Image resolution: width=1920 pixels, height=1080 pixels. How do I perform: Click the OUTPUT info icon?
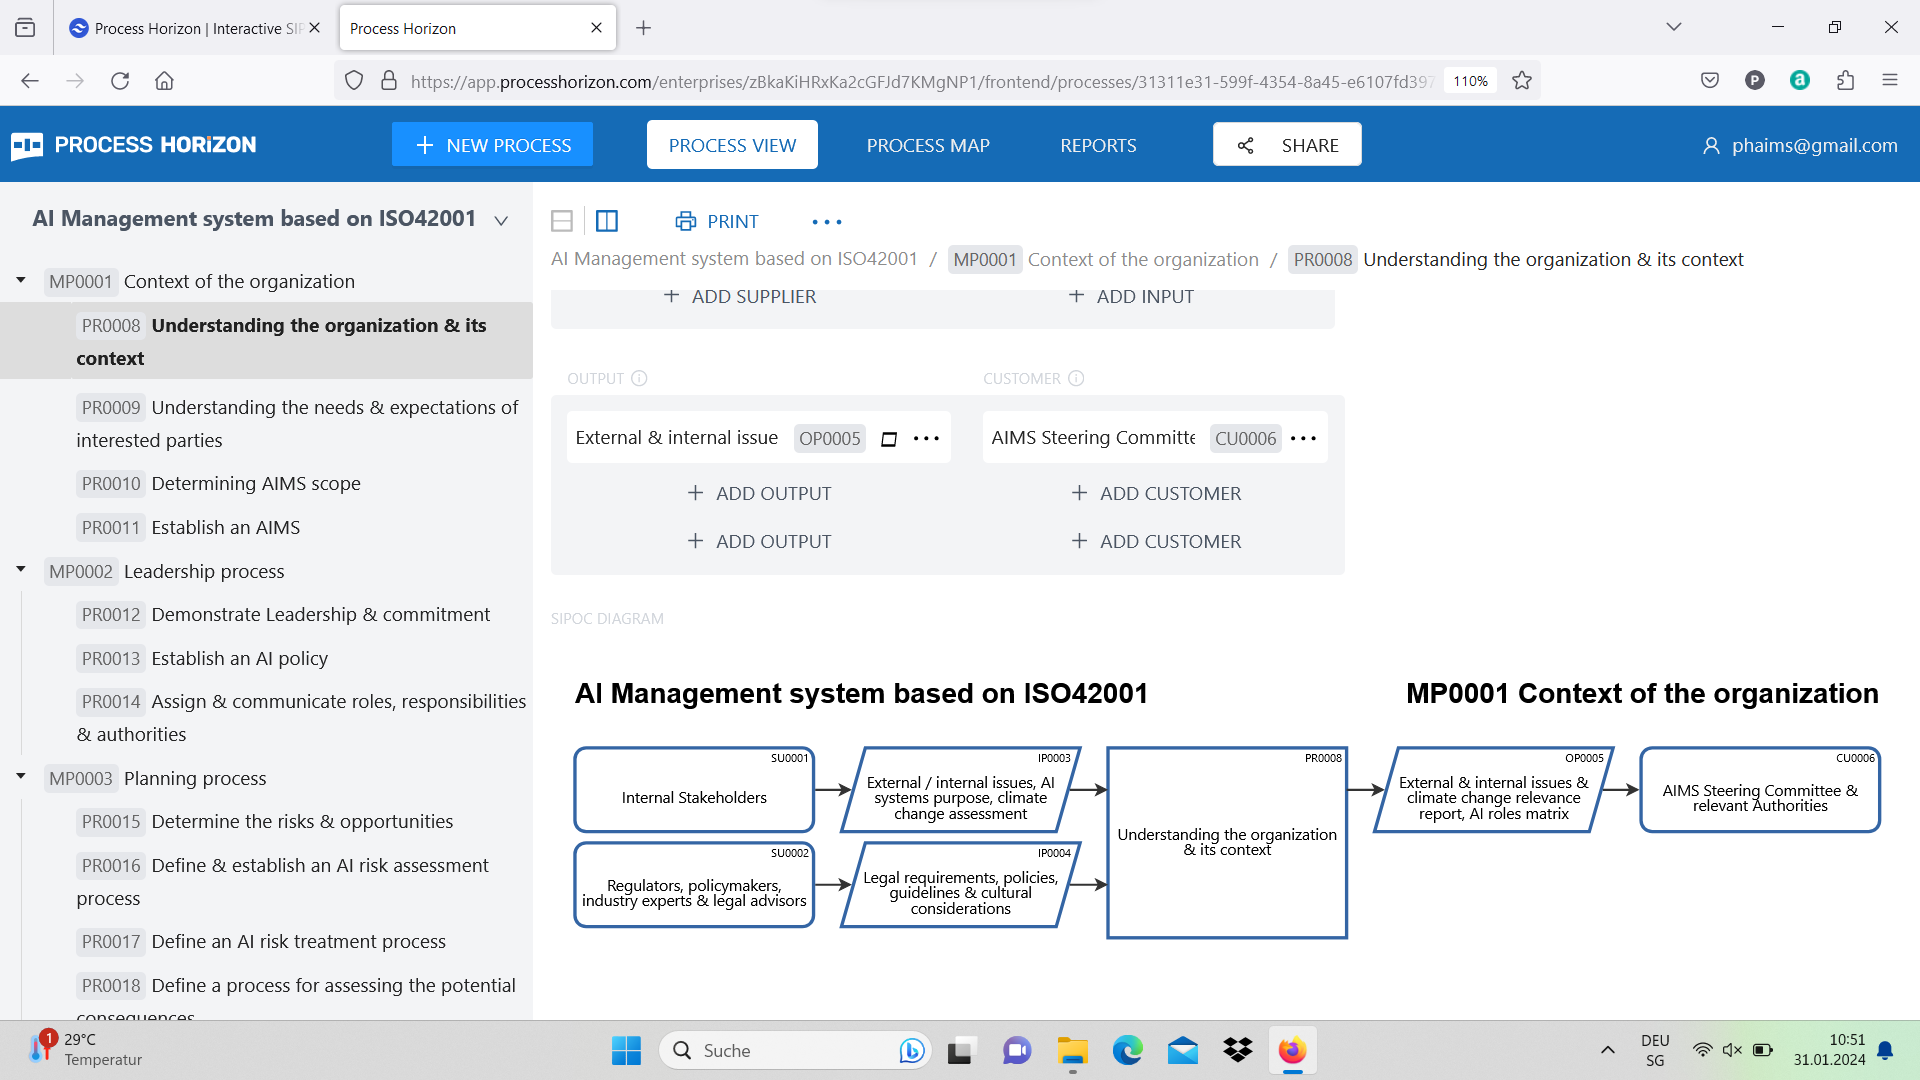[639, 378]
